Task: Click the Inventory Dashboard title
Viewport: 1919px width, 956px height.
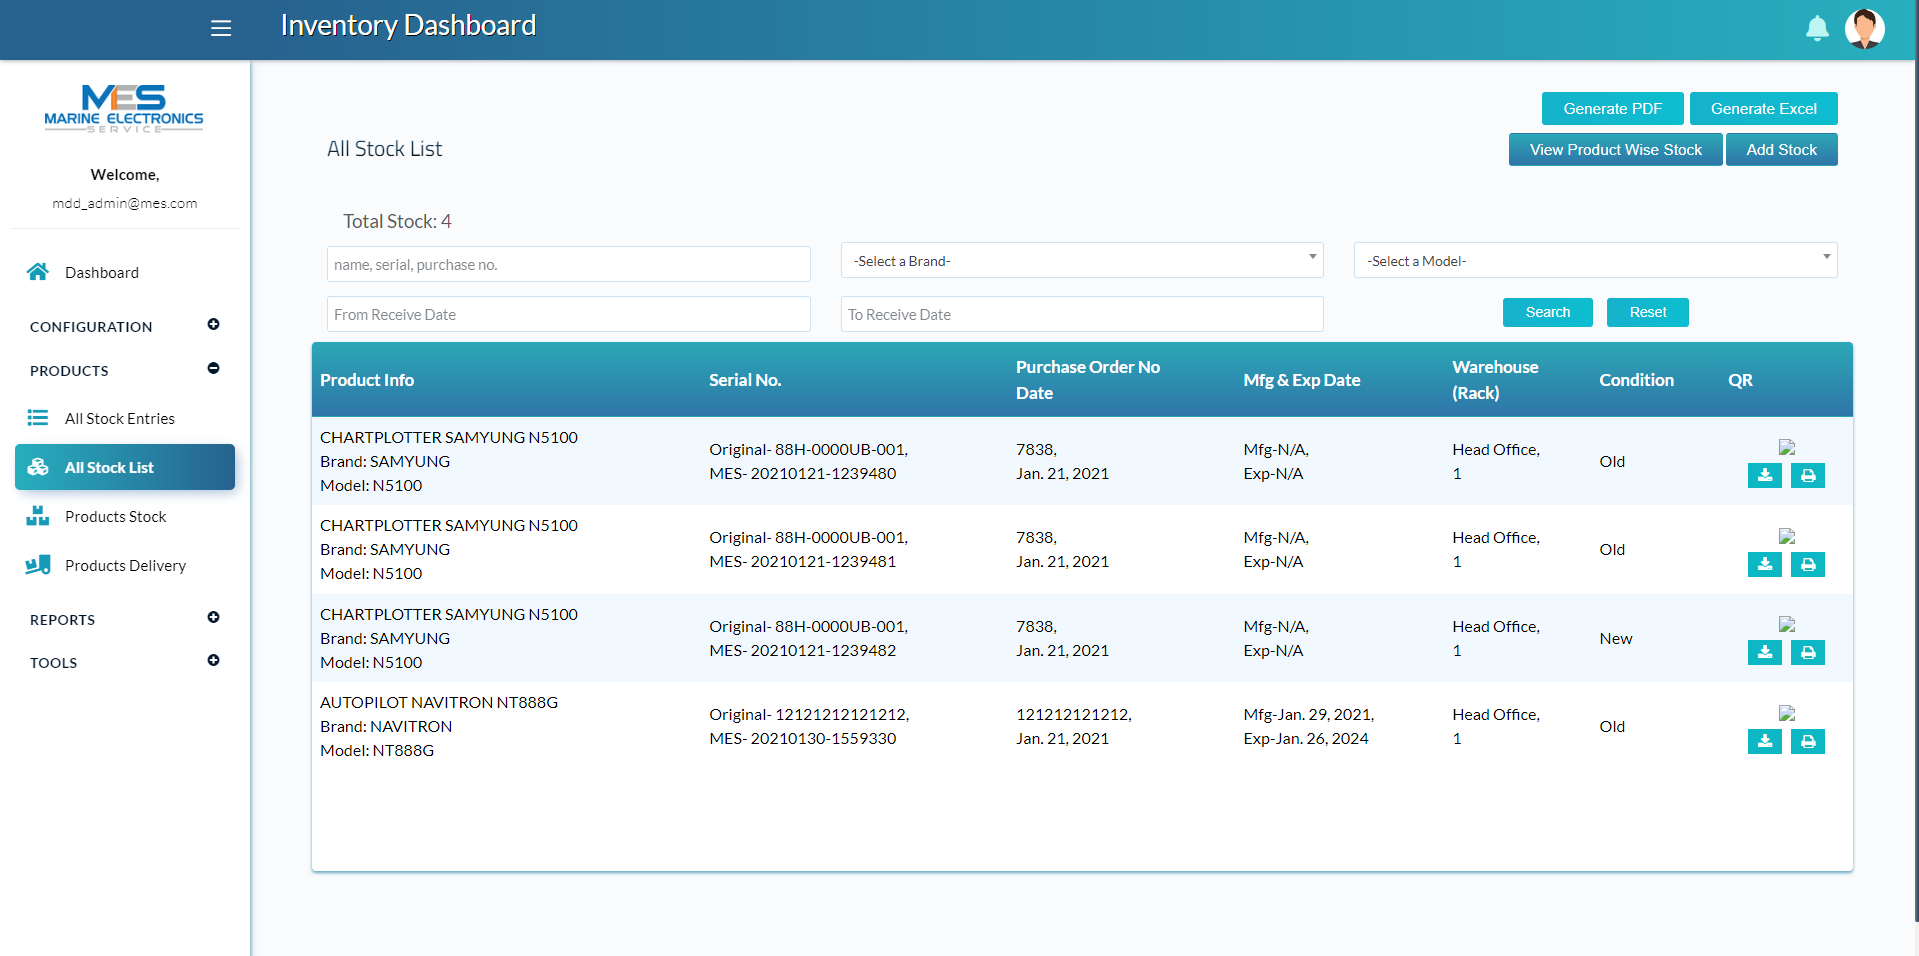Action: tap(408, 25)
